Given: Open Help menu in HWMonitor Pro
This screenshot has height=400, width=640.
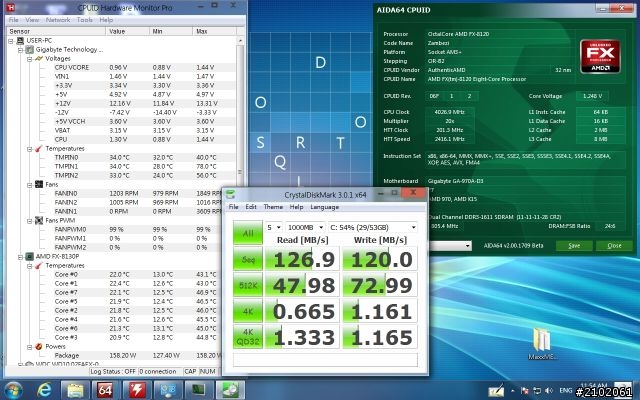Looking at the screenshot, I should 106,20.
